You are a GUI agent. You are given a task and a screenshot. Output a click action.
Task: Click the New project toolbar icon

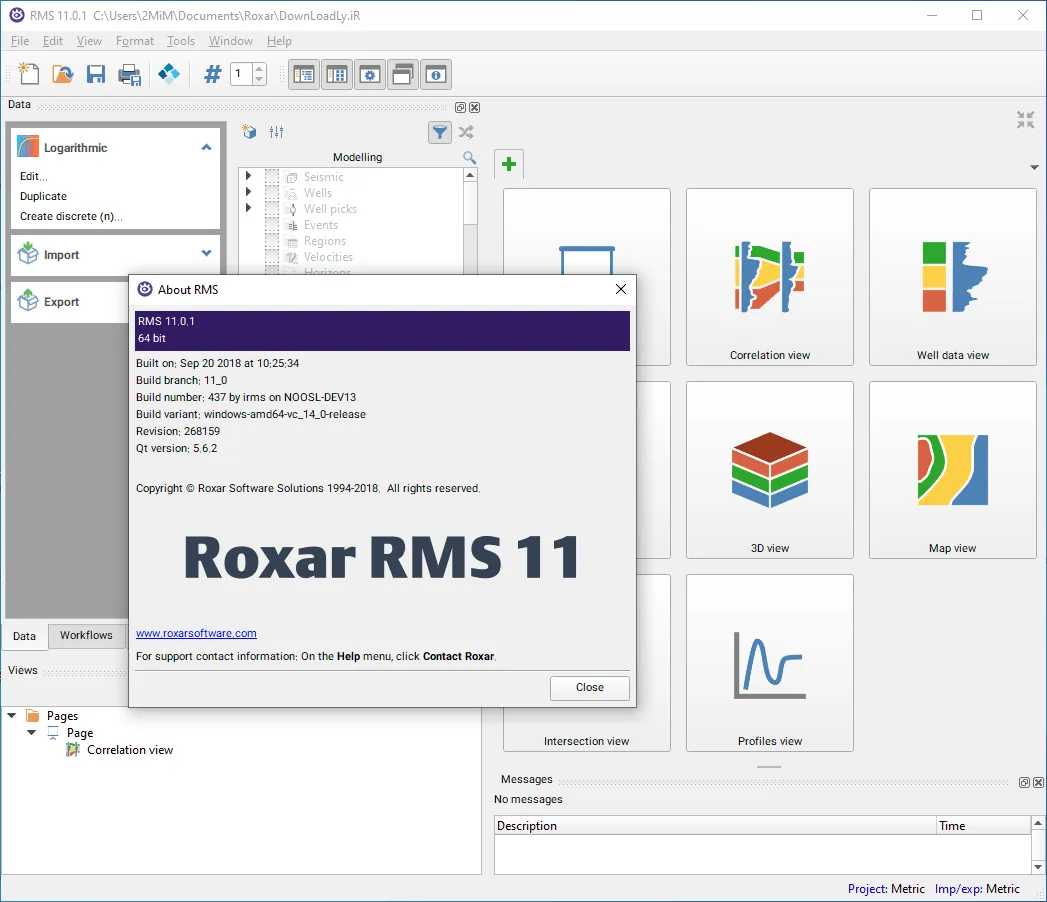coord(29,73)
